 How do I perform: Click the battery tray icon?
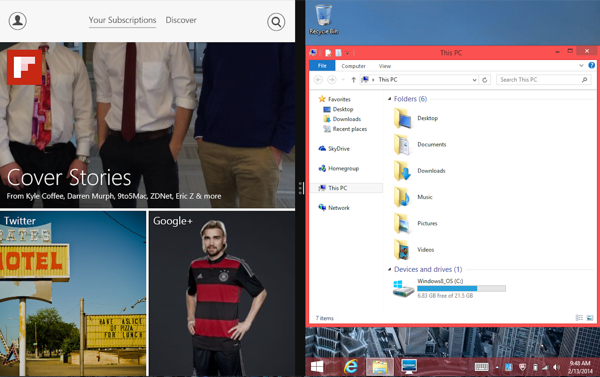click(x=535, y=367)
